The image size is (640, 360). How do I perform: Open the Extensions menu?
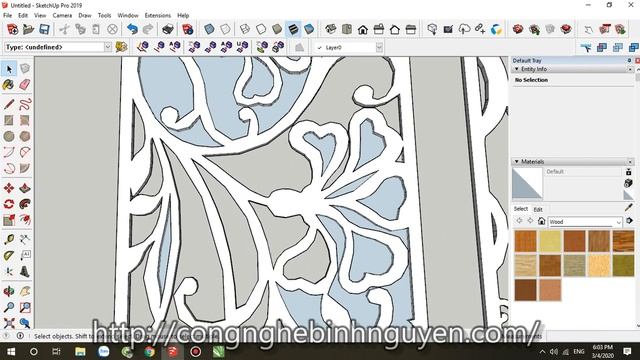click(x=158, y=15)
